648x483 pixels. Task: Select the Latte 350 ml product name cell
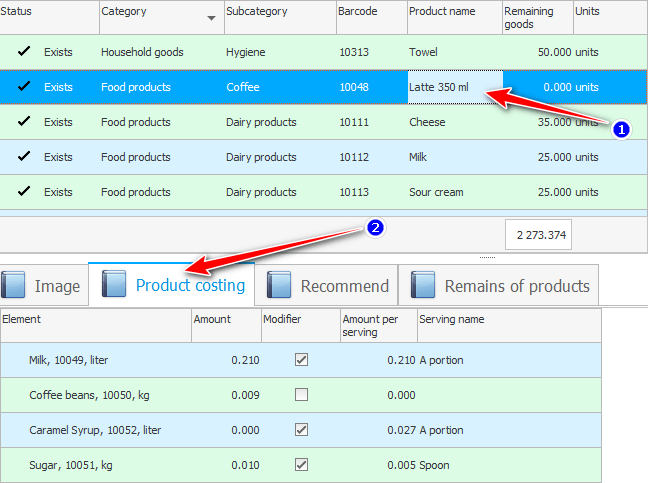point(455,87)
